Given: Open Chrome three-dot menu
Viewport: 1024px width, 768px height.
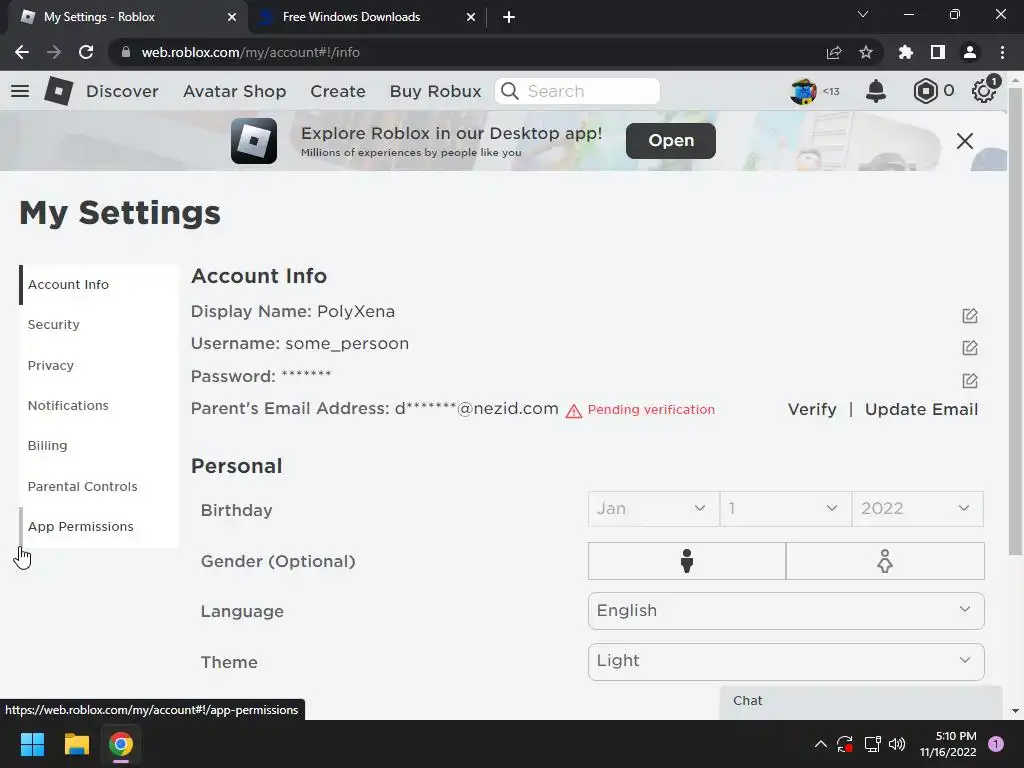Looking at the screenshot, I should coord(1002,52).
